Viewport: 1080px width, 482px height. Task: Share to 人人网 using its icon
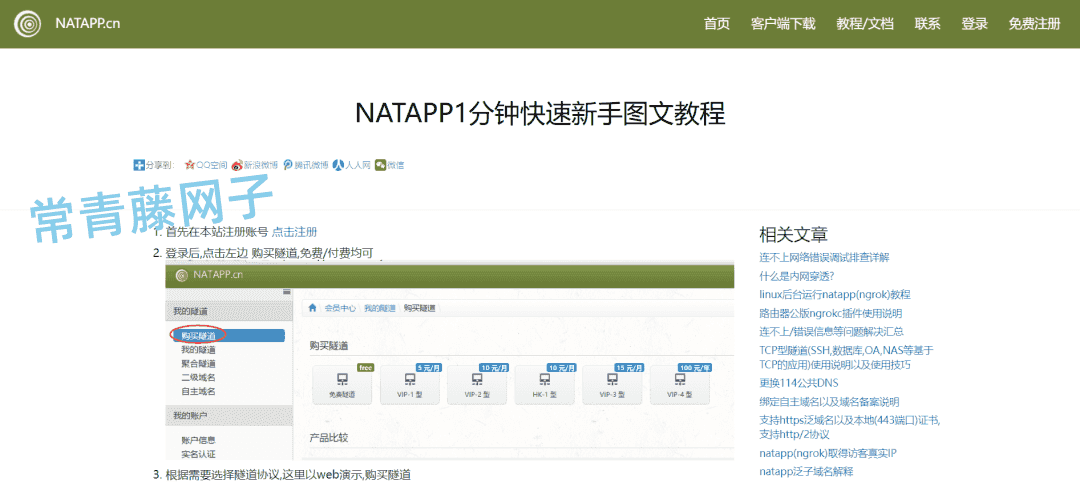click(x=339, y=165)
